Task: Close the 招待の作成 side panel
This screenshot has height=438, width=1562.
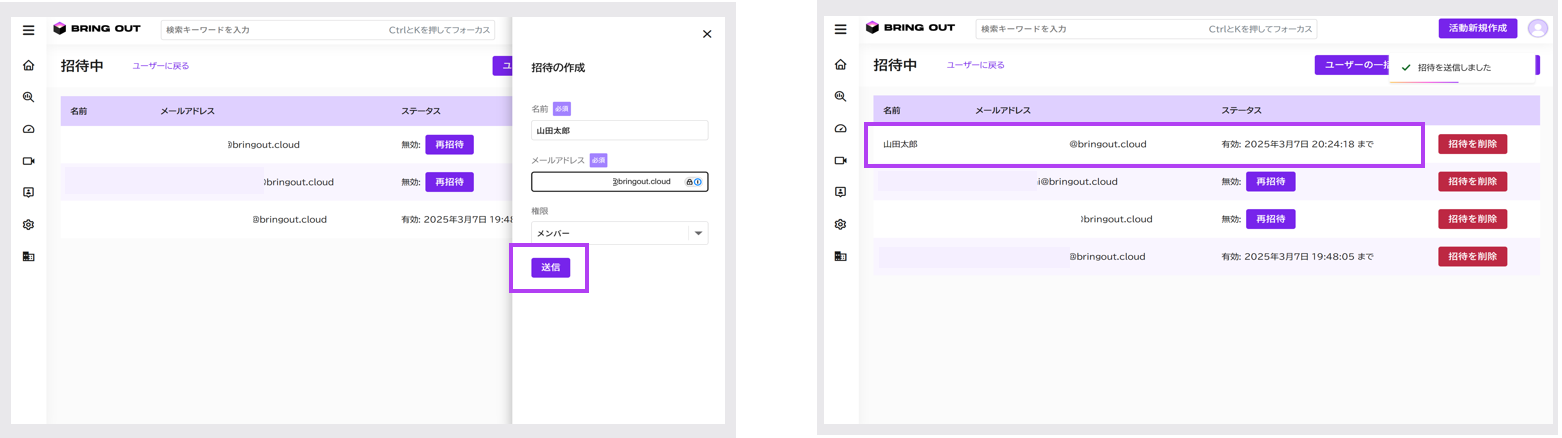Action: tap(707, 34)
